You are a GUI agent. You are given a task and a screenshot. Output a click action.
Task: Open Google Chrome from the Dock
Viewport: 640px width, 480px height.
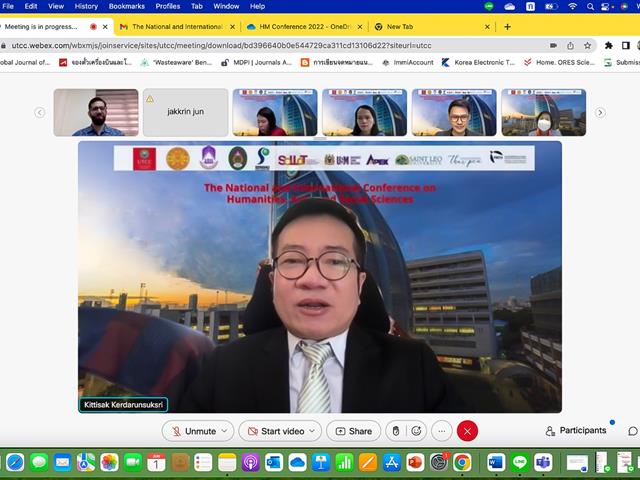[x=462, y=462]
